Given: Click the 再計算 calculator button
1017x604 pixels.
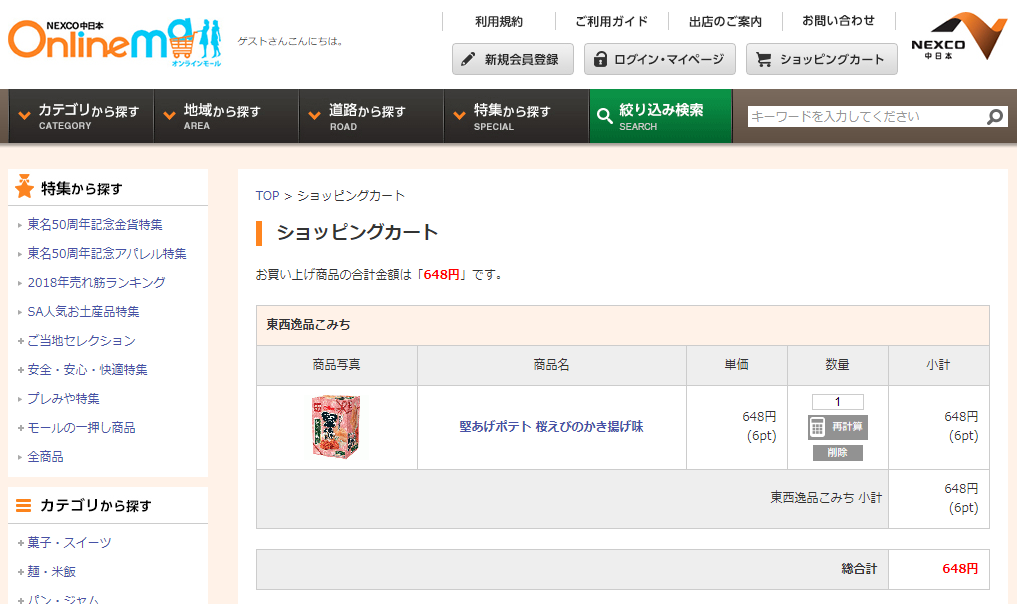Looking at the screenshot, I should point(838,427).
